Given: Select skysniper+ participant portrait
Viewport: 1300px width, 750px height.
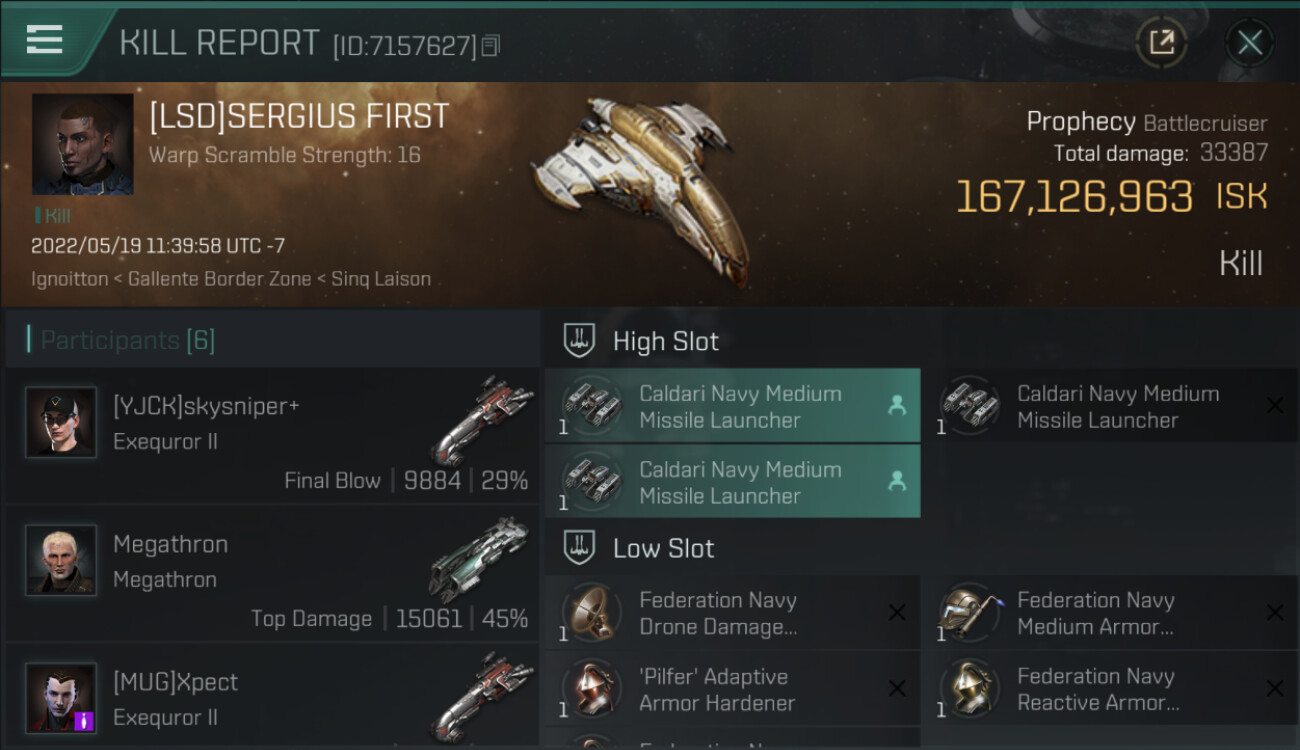Looking at the screenshot, I should click(x=61, y=423).
